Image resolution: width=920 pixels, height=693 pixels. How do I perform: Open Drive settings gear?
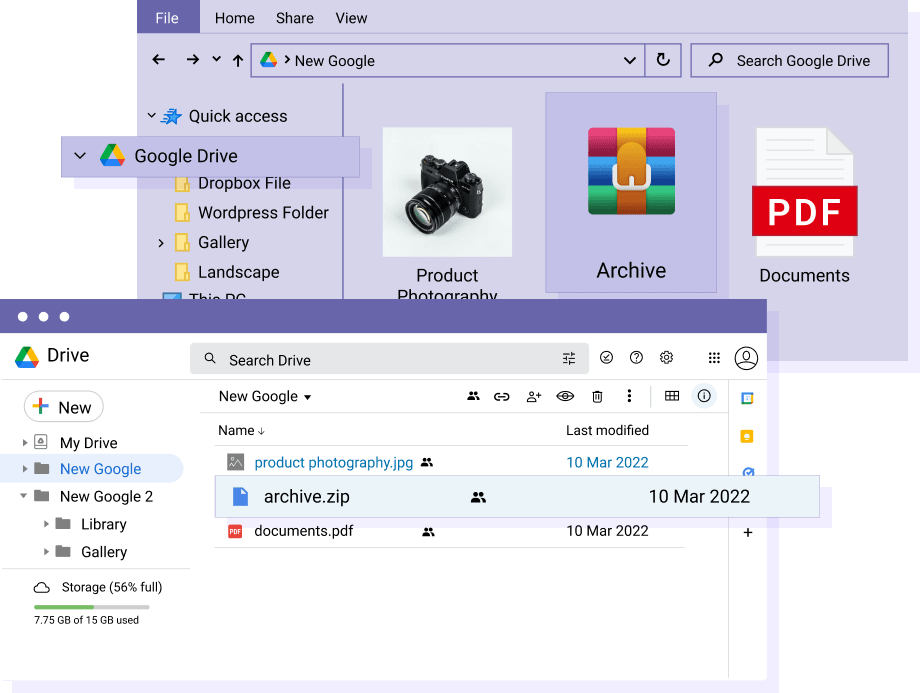coord(666,357)
